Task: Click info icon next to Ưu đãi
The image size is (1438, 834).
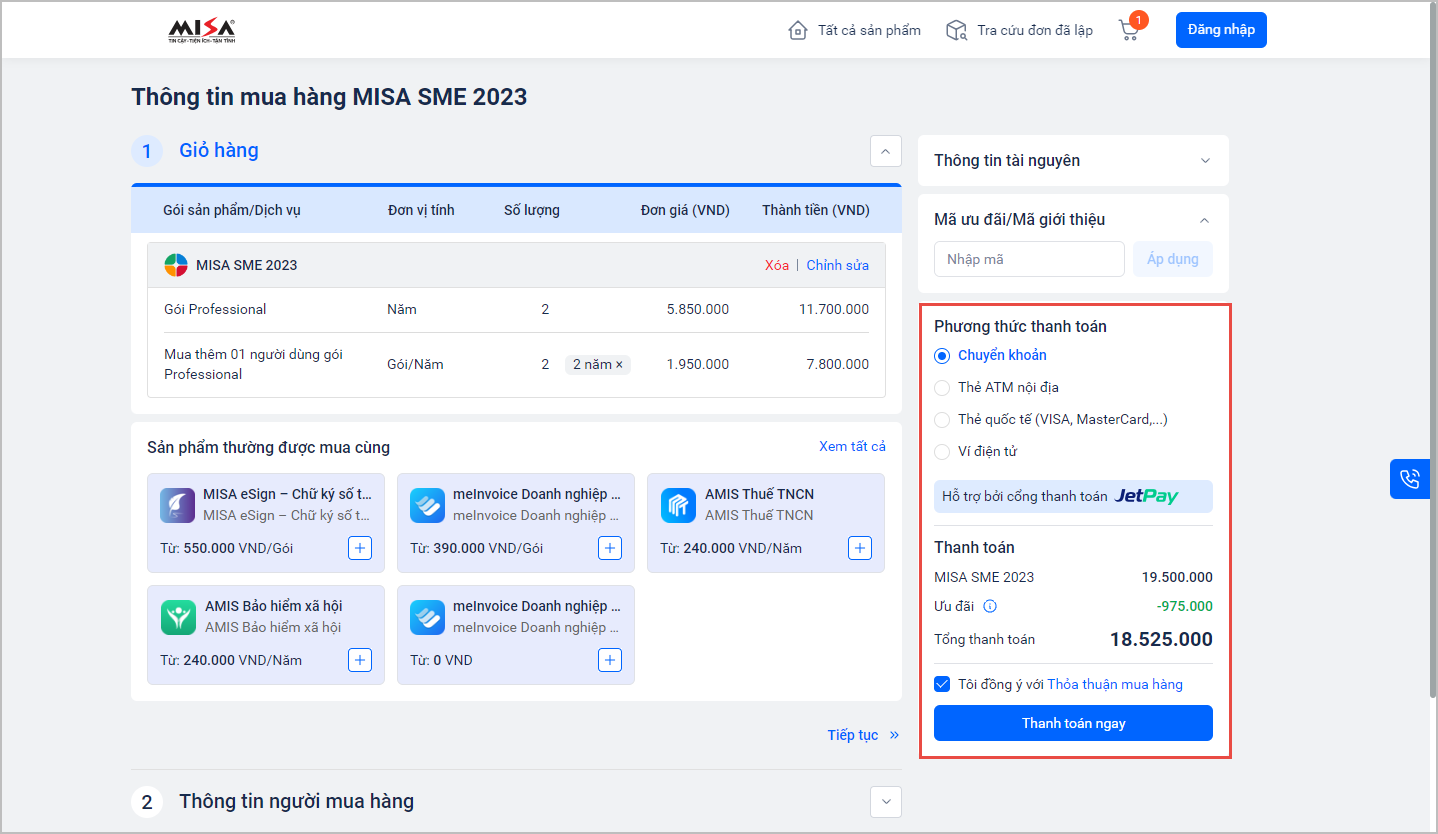Action: coord(990,606)
